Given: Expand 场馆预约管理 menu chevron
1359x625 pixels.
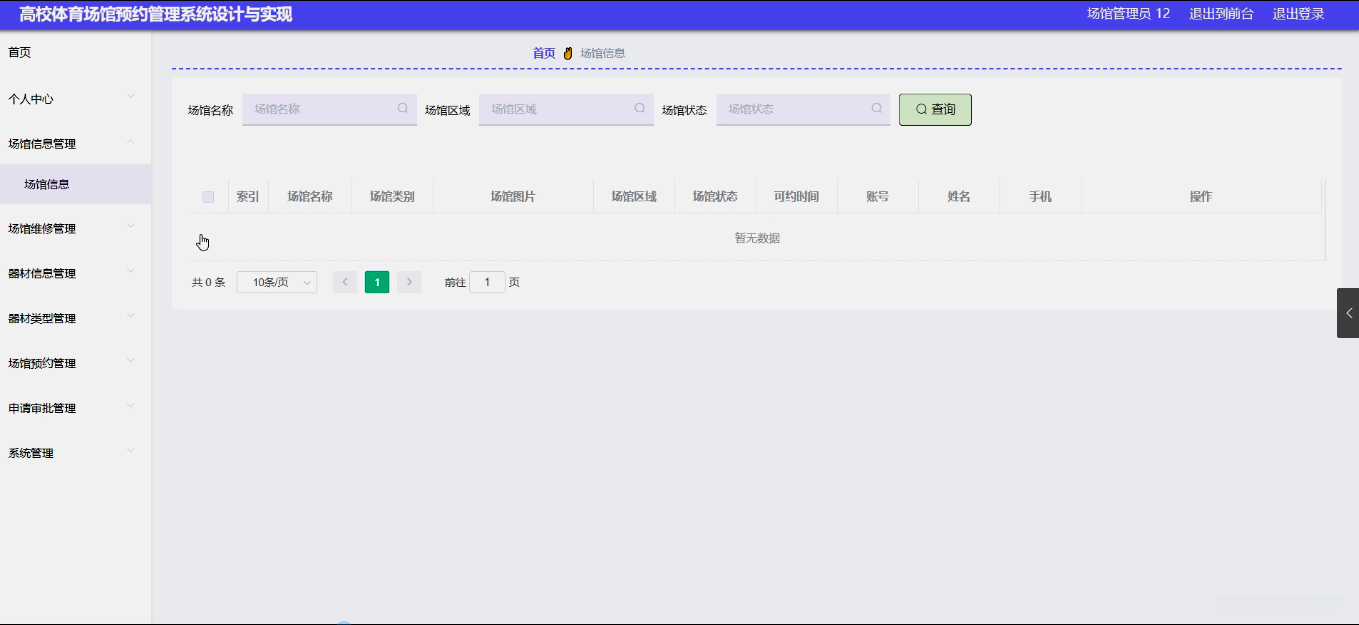Looking at the screenshot, I should point(131,361).
